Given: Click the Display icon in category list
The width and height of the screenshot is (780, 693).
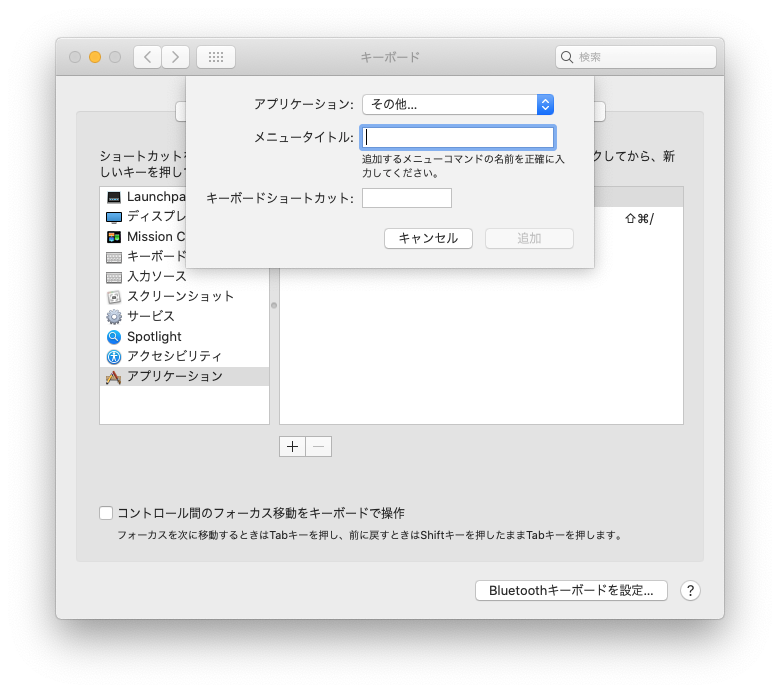Looking at the screenshot, I should coord(114,217).
